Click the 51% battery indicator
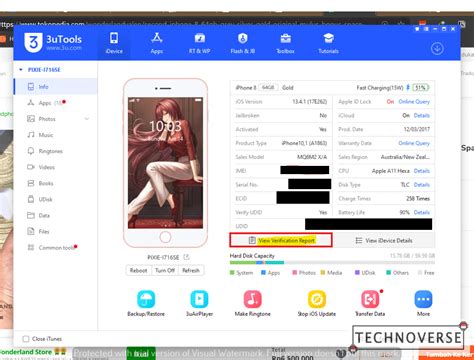474x360 pixels. pyautogui.click(x=421, y=88)
